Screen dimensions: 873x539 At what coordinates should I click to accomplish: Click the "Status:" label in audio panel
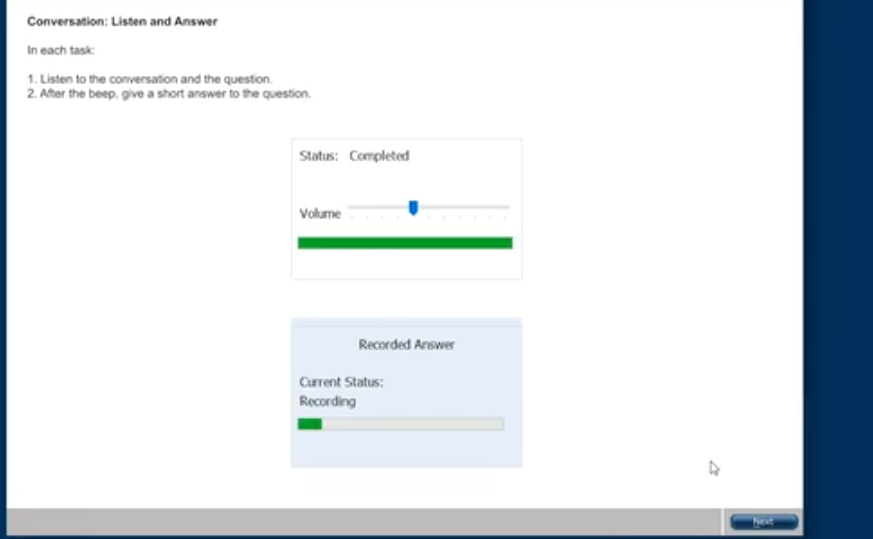coord(319,156)
